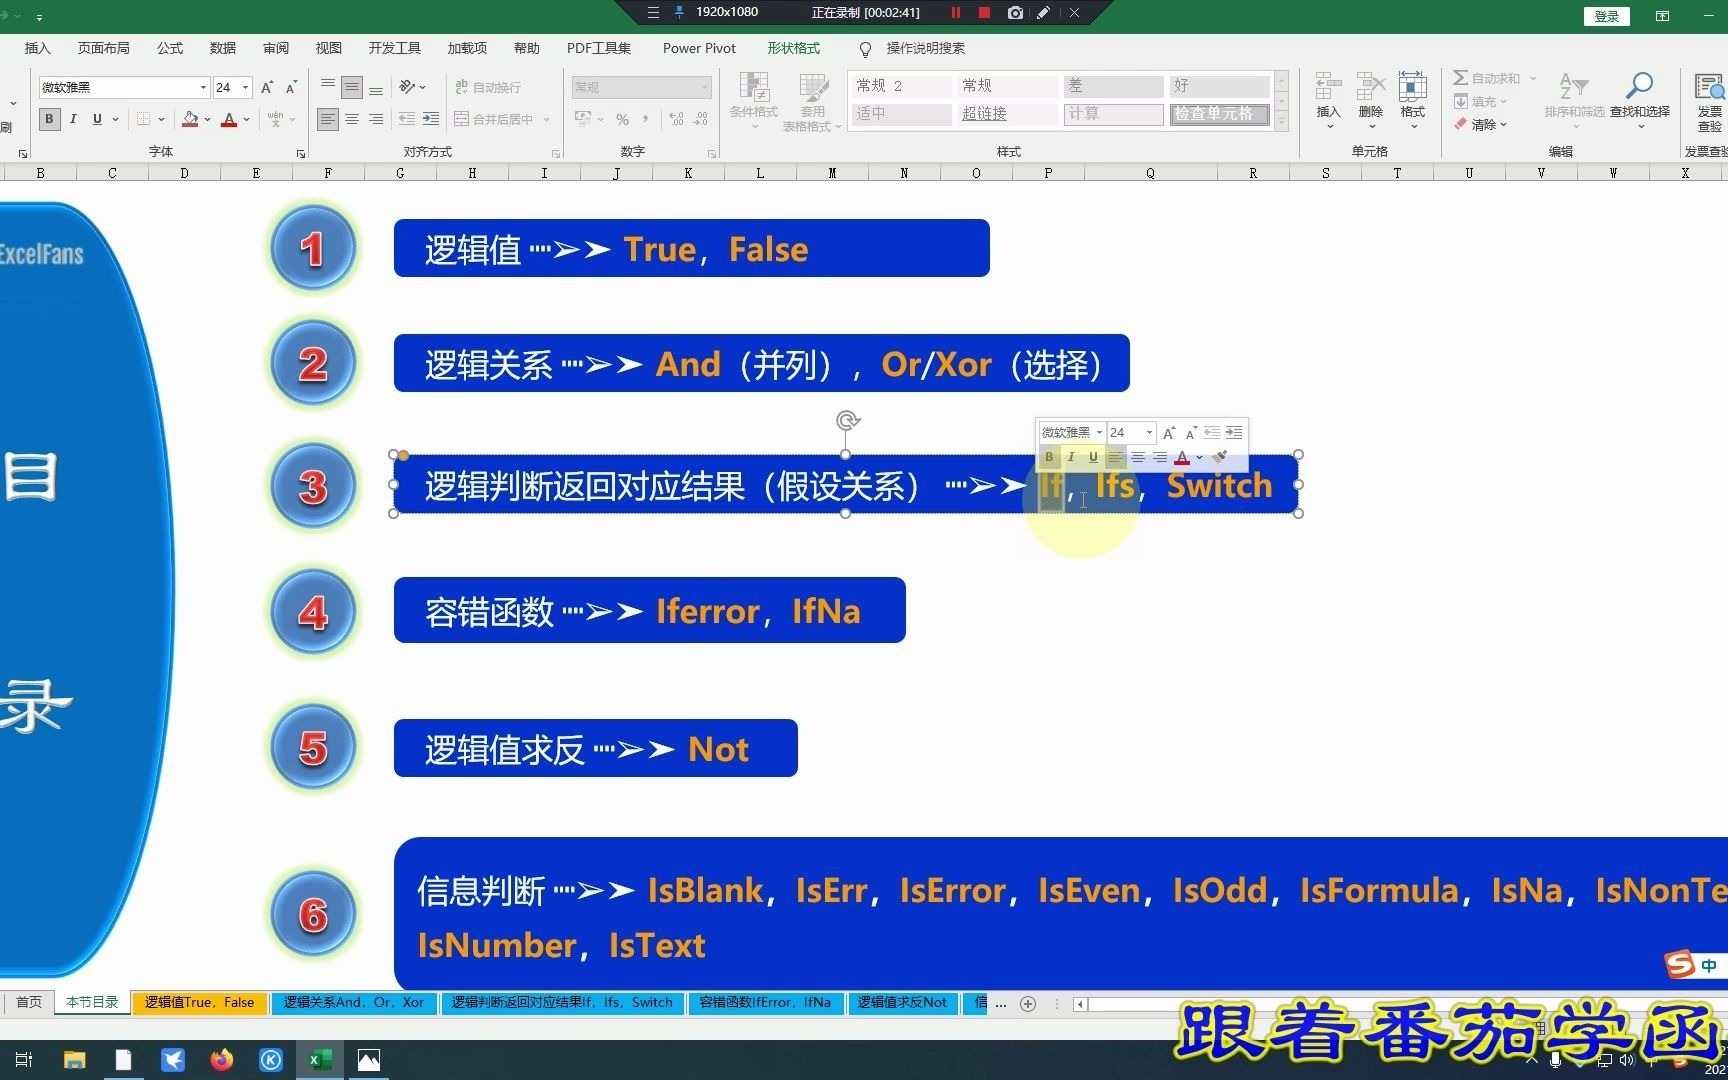Open the 形状格式 (Shape Format) tab
1728x1080 pixels.
point(794,48)
